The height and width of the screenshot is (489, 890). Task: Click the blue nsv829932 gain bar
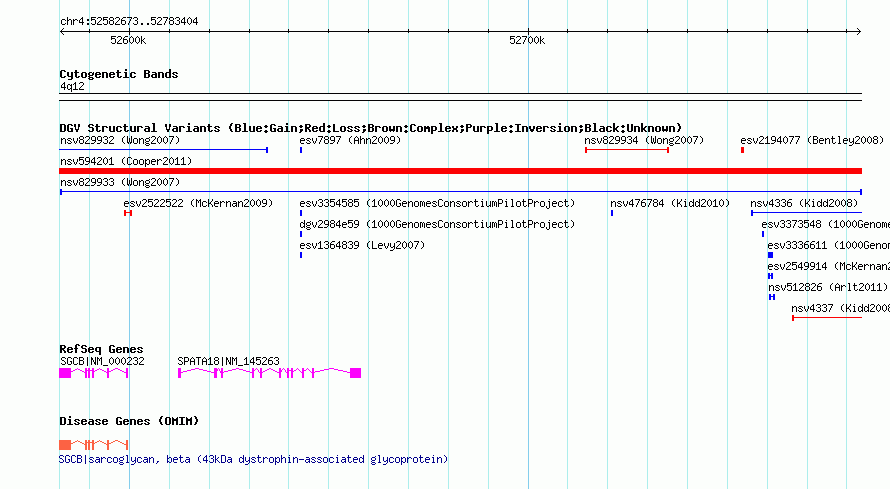(x=163, y=150)
